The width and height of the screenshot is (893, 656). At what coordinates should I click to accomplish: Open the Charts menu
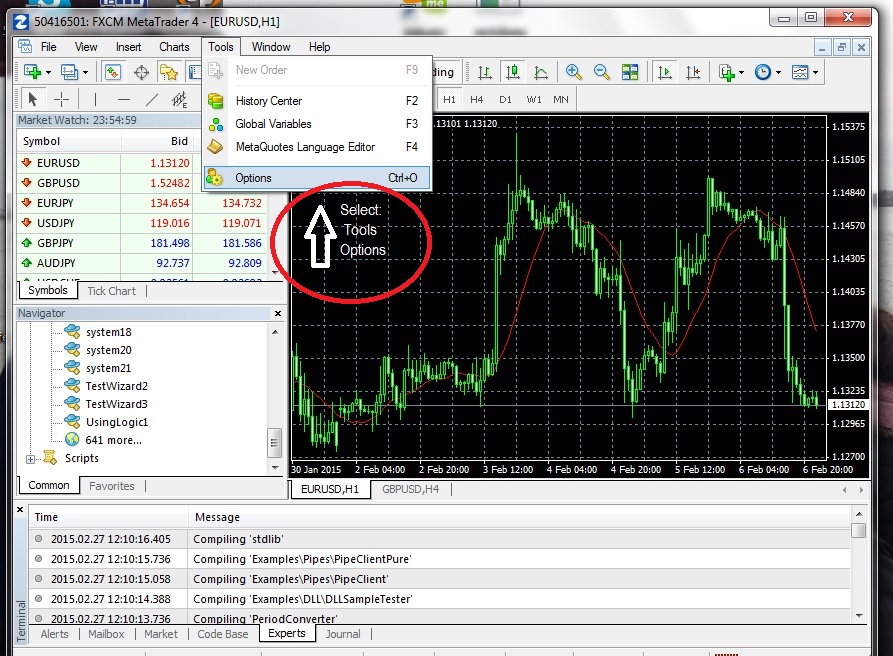[x=174, y=47]
